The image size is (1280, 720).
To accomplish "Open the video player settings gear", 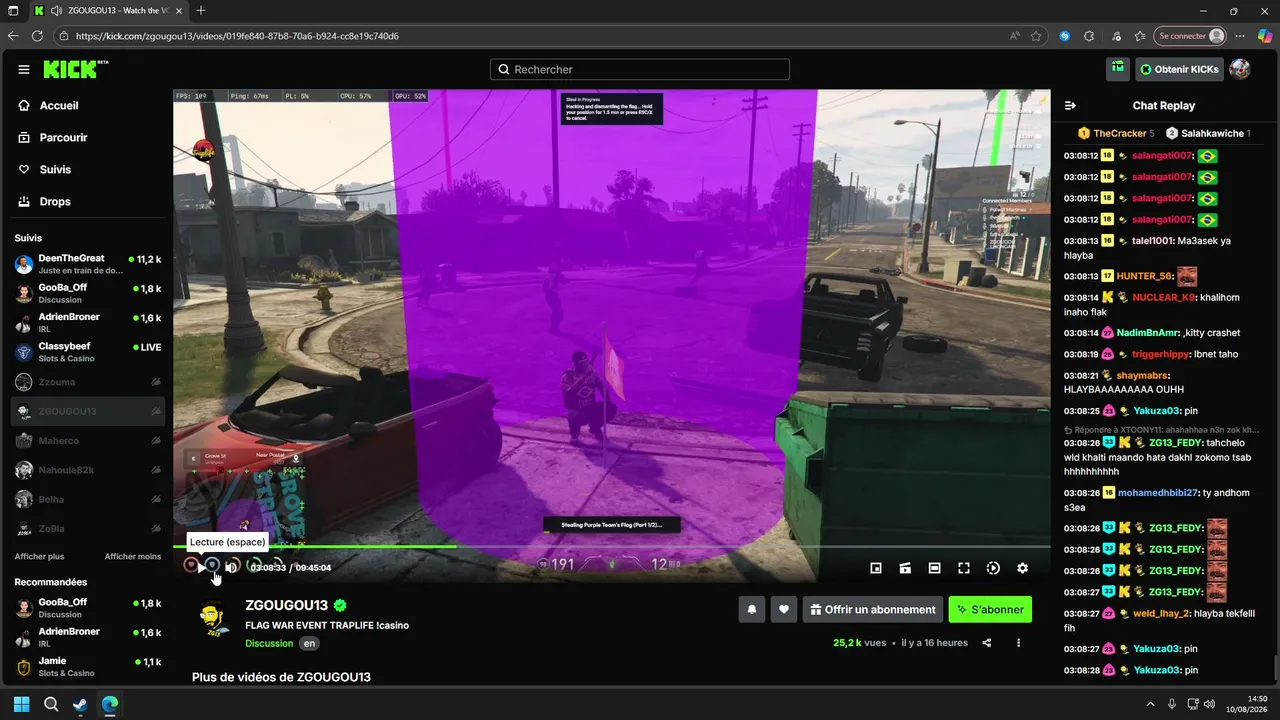I will 1022,568.
